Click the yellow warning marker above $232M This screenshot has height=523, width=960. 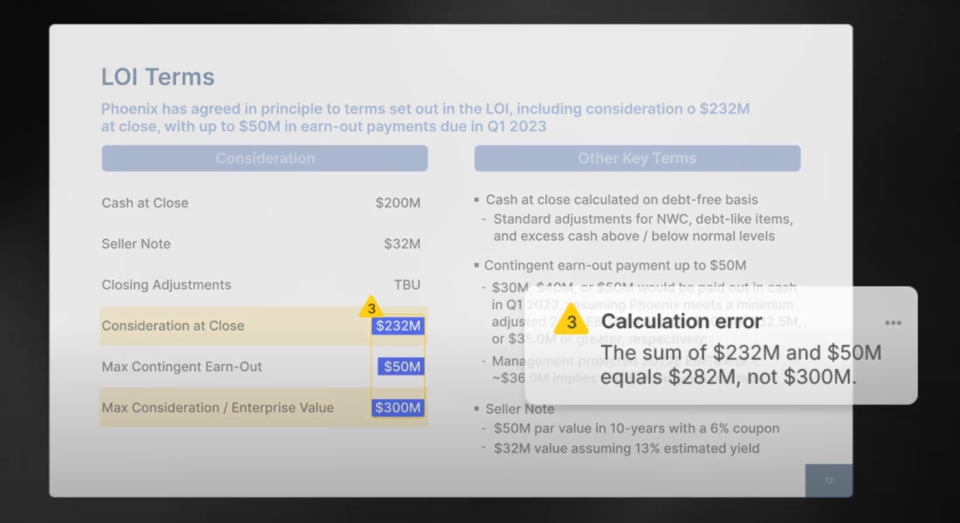pyautogui.click(x=371, y=308)
